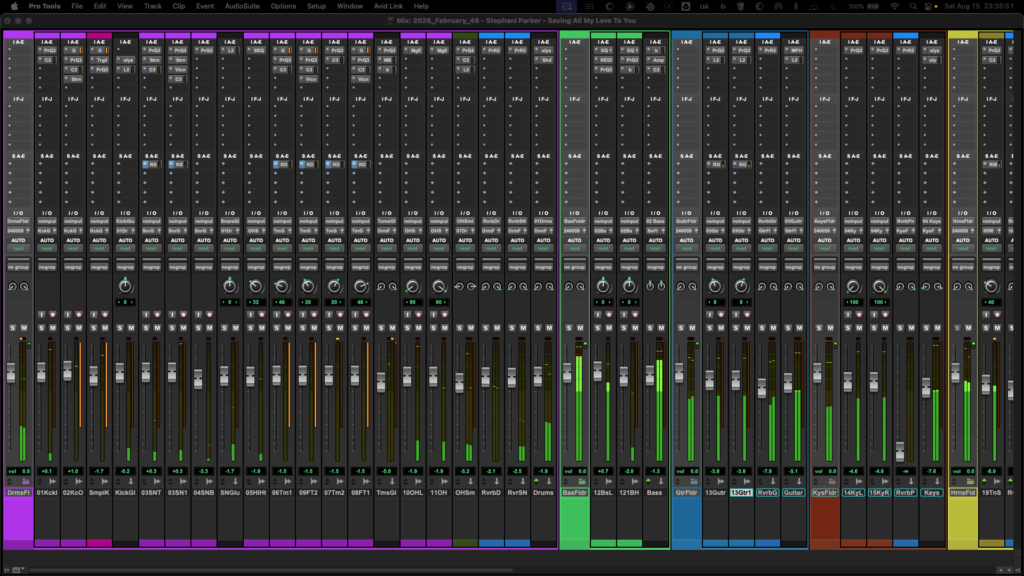The width and height of the screenshot is (1024, 576).
Task: Open automation mode selector on HrnsFld
Action: tap(963, 248)
